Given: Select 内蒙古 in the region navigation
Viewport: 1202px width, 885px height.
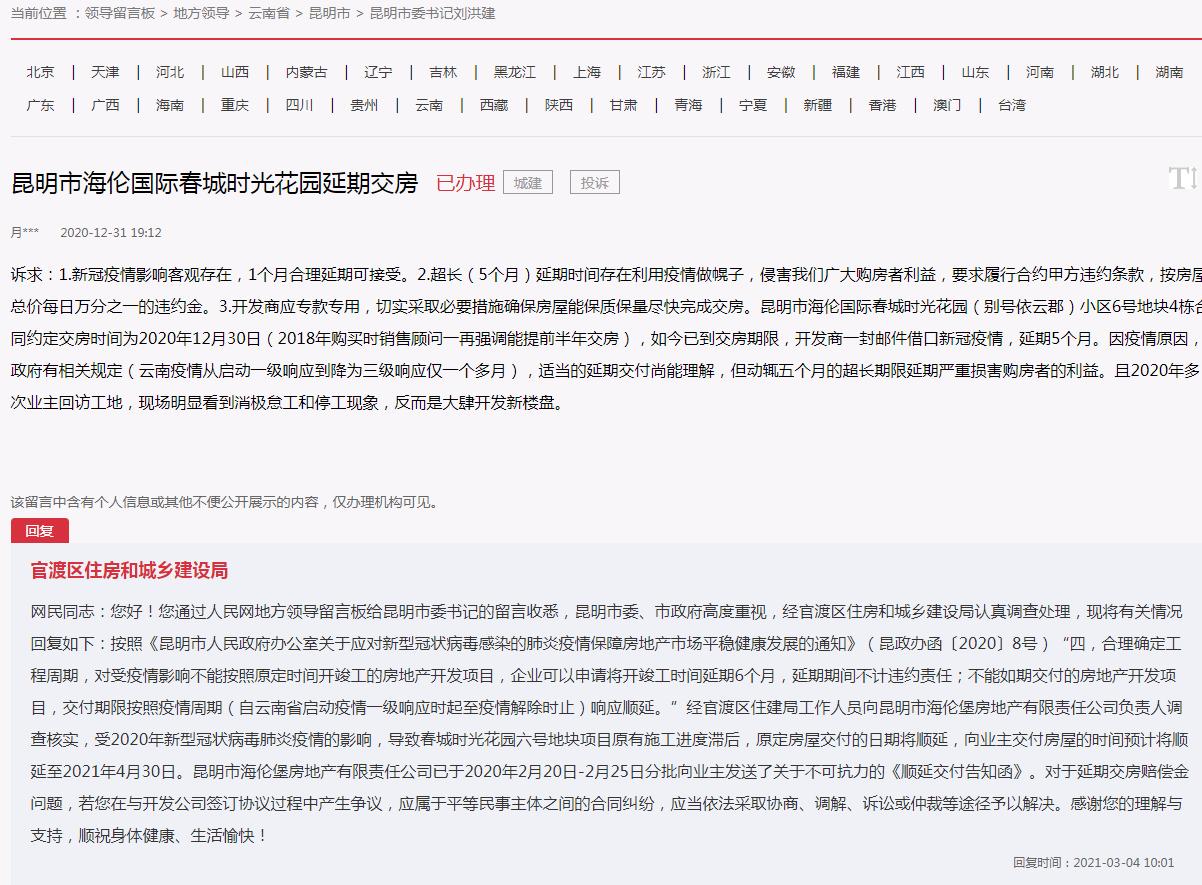Looking at the screenshot, I should [306, 72].
